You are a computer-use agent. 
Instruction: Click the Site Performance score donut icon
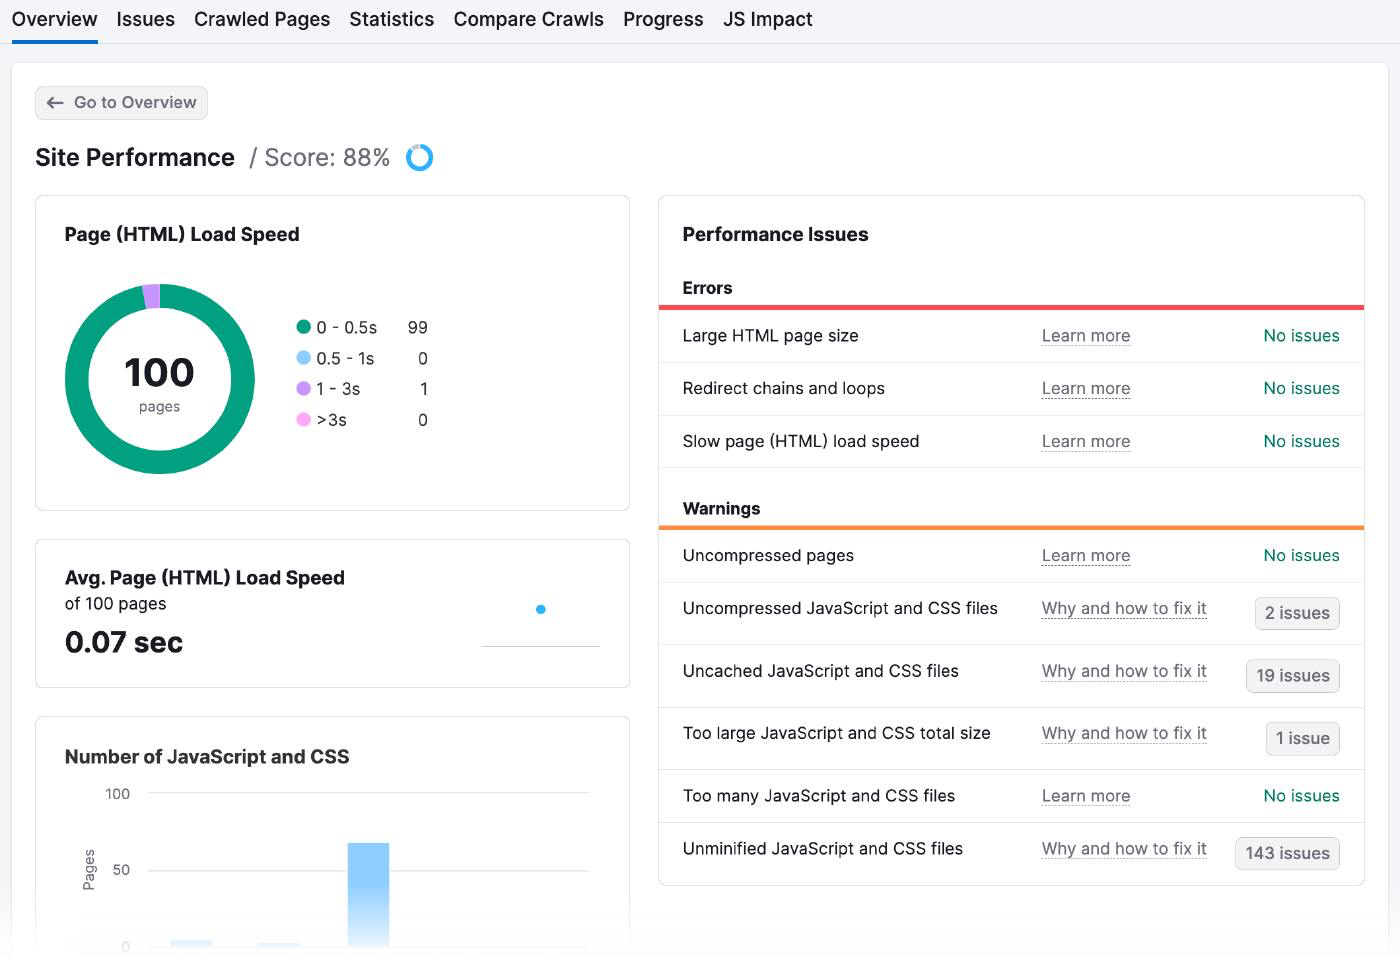419,158
